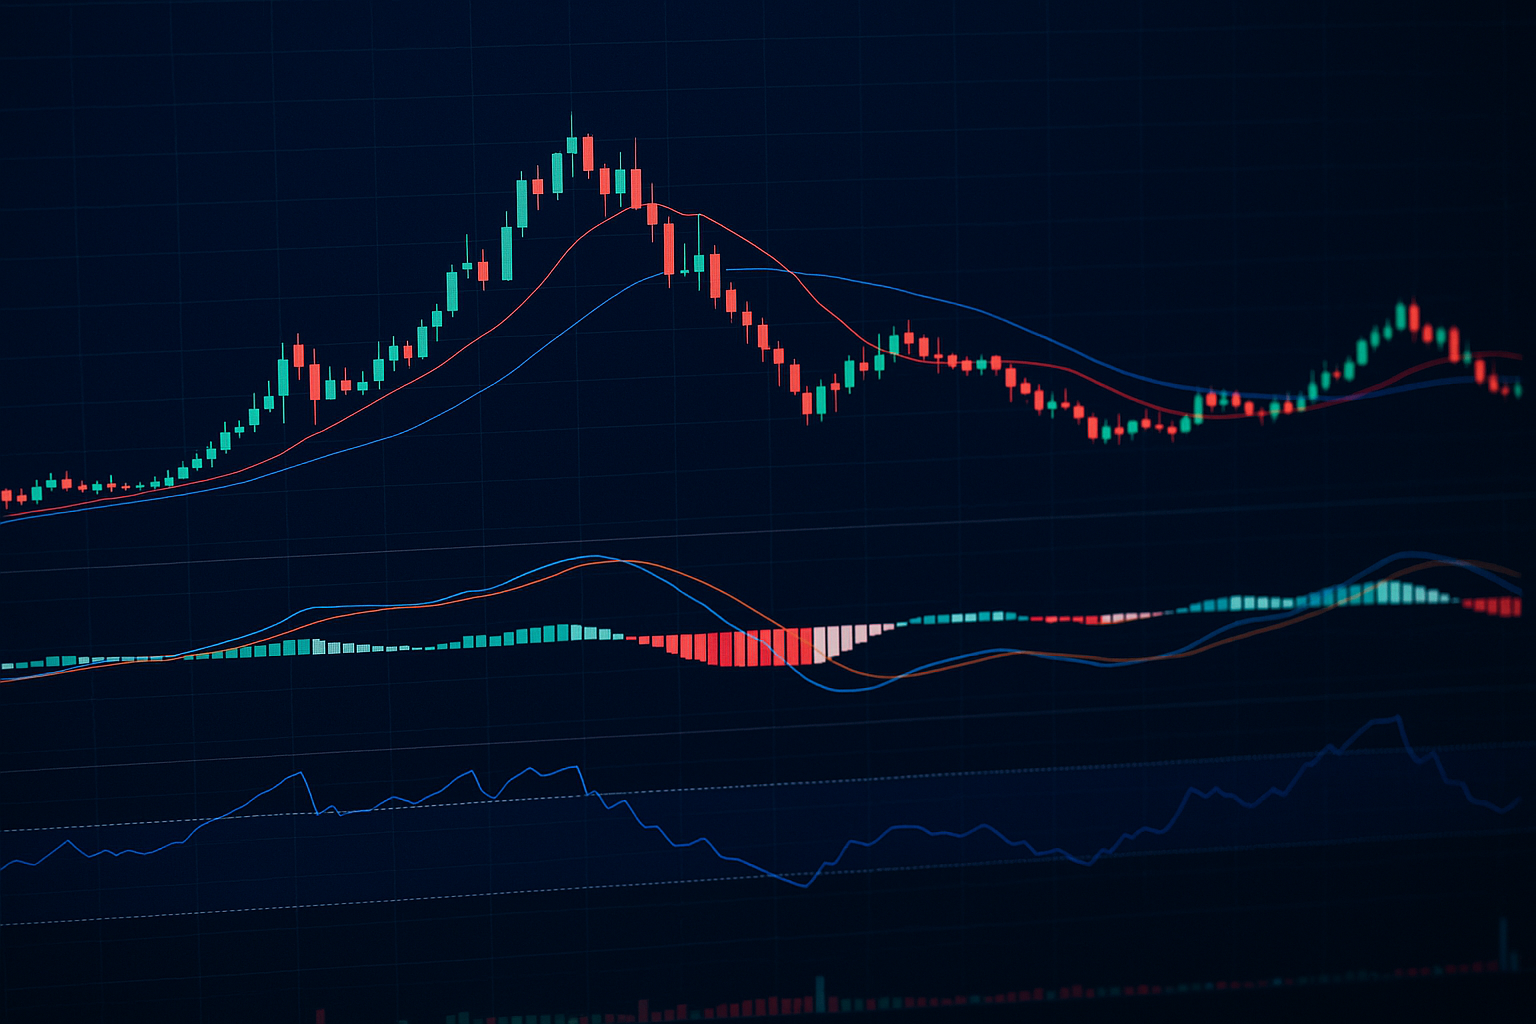The height and width of the screenshot is (1024, 1536).
Task: Click the lowest trough of the bottom oscillator line
Action: 803,886
